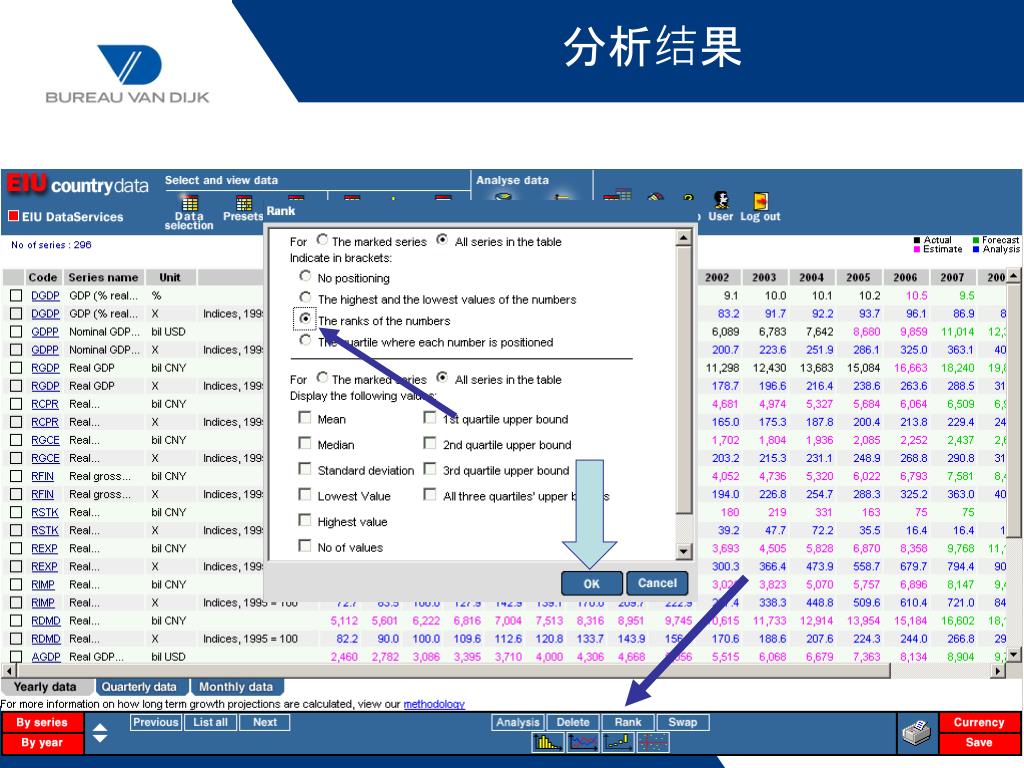1024x768 pixels.
Task: Click the List all button
Action: click(x=210, y=722)
